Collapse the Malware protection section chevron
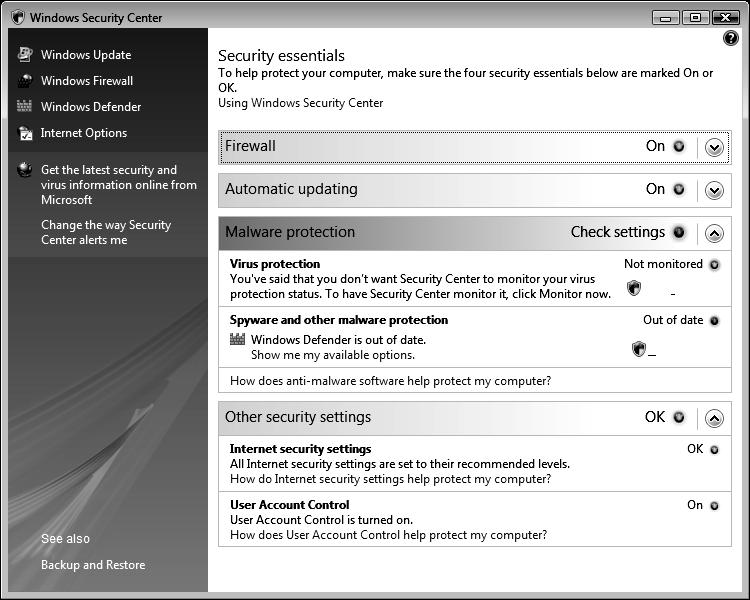750x600 pixels. tap(714, 233)
